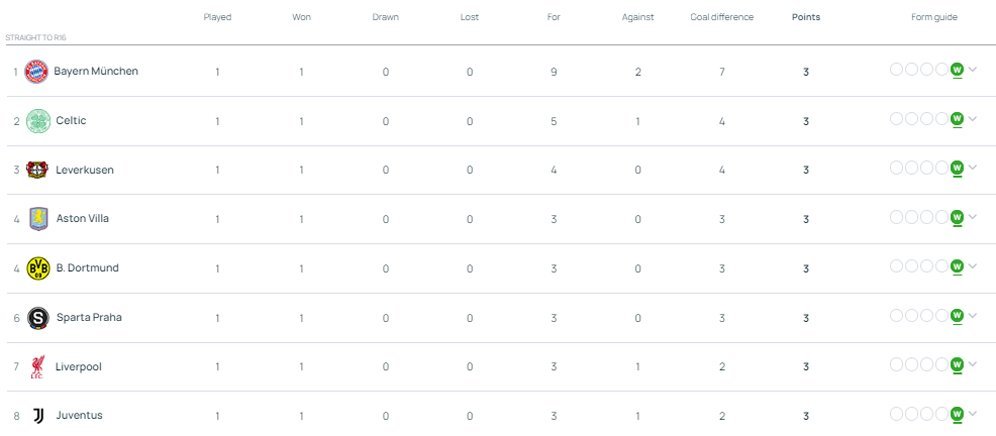This screenshot has height=436, width=996.
Task: Click the Aston Villa club crest
Action: 38,218
